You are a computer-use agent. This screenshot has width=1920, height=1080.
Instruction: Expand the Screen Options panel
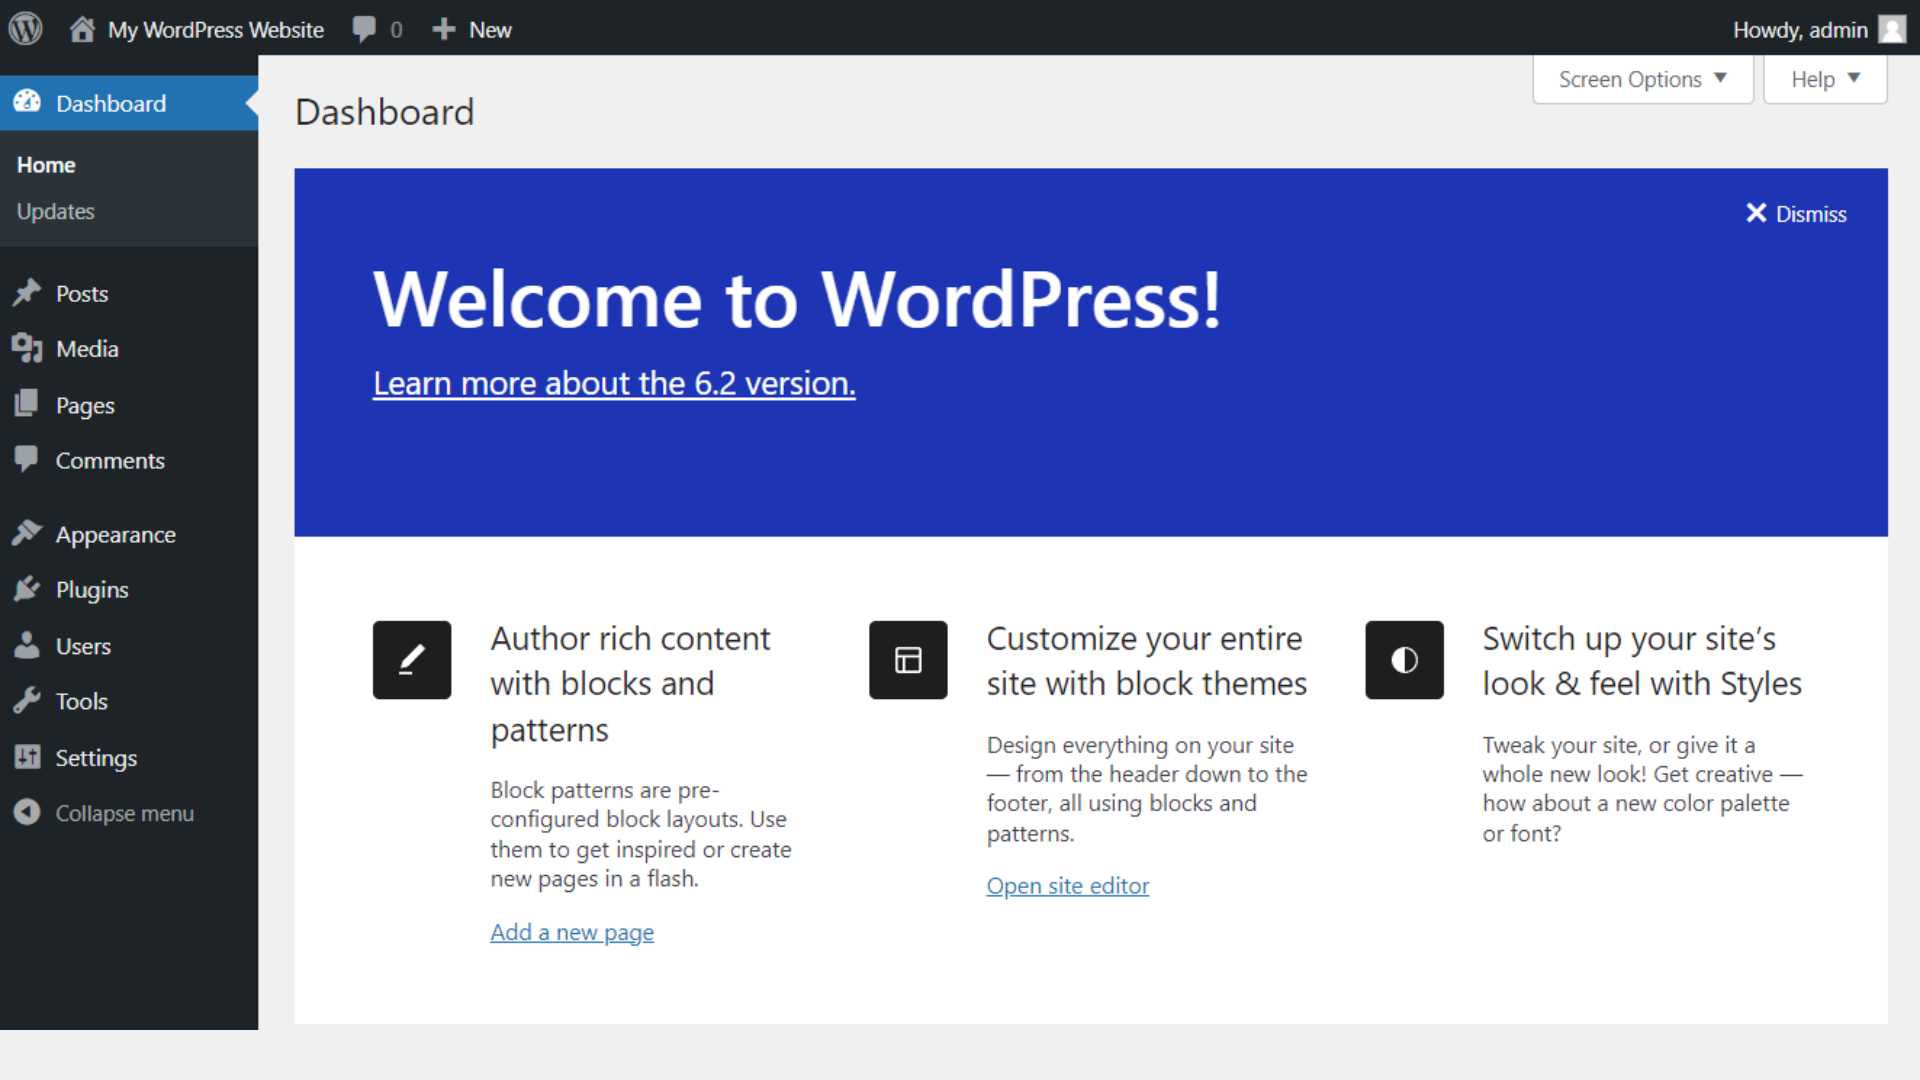click(1642, 79)
